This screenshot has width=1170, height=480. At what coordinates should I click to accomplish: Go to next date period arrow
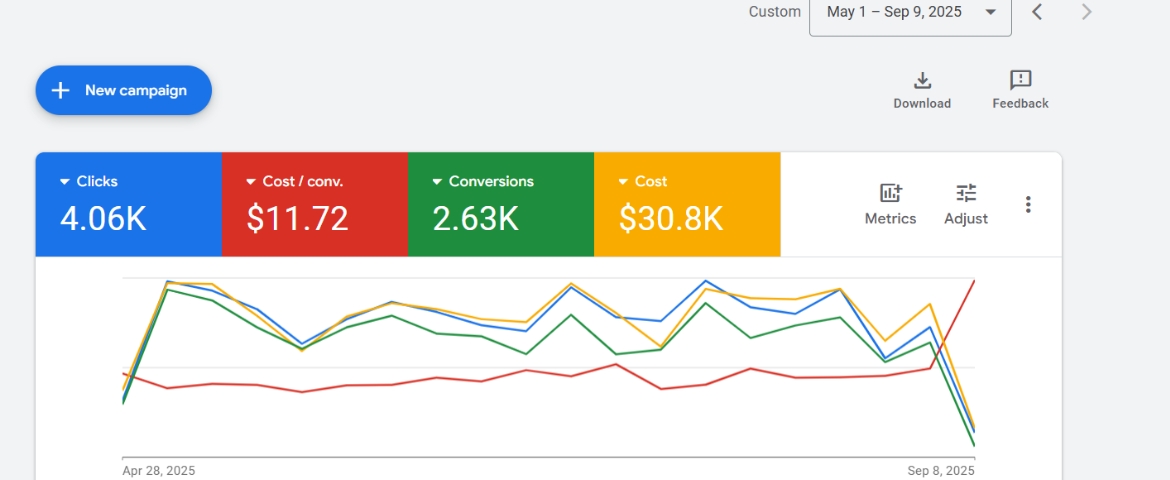click(1087, 12)
